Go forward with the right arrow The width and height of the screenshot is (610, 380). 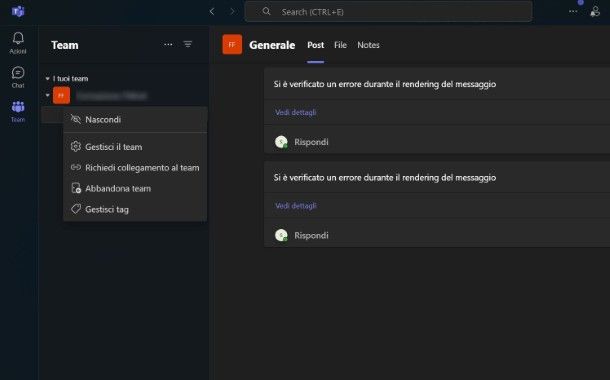[232, 12]
